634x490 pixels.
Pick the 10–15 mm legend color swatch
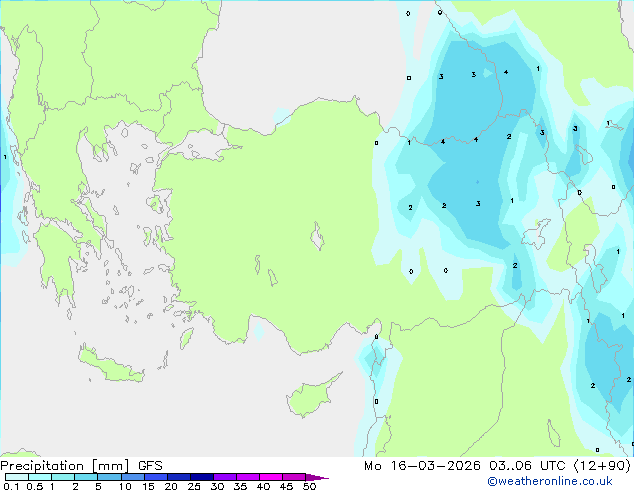132,477
